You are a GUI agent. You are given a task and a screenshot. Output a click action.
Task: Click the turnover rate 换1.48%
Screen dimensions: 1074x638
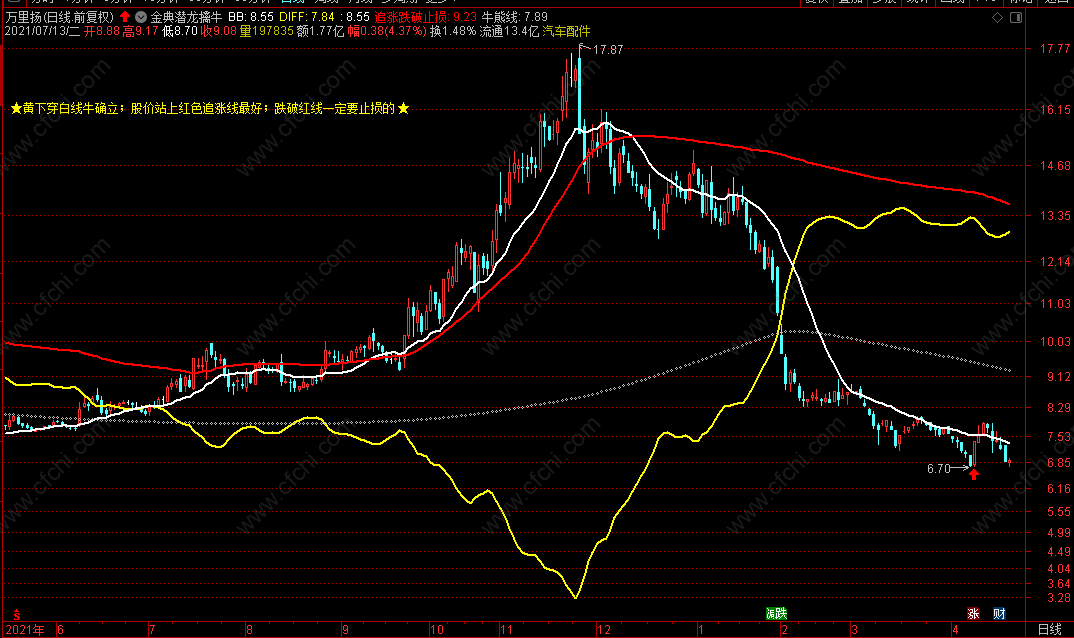point(453,31)
